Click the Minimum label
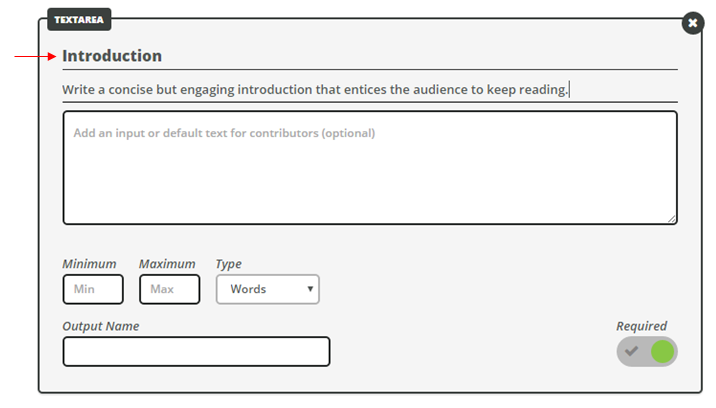Viewport: 716px width, 408px height. click(x=90, y=264)
